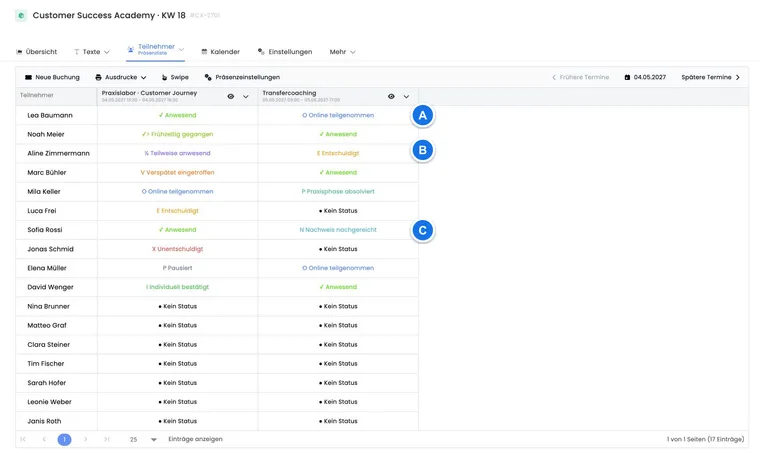Click the Präsenzeinstellungen gears icon
The image size is (760, 455).
pos(208,78)
